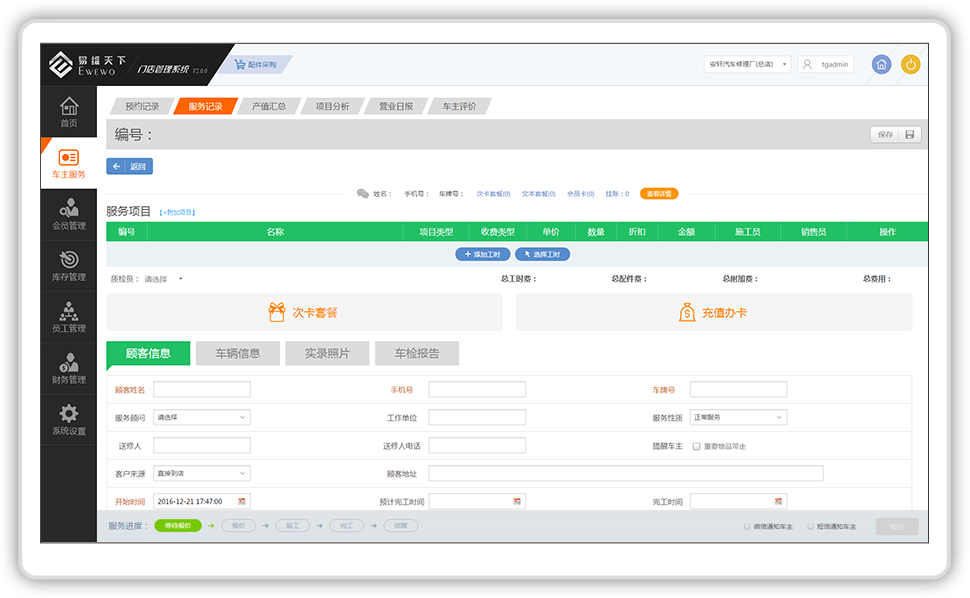This screenshot has height=598, width=970.
Task: Click the 添加工时 button
Action: (483, 254)
